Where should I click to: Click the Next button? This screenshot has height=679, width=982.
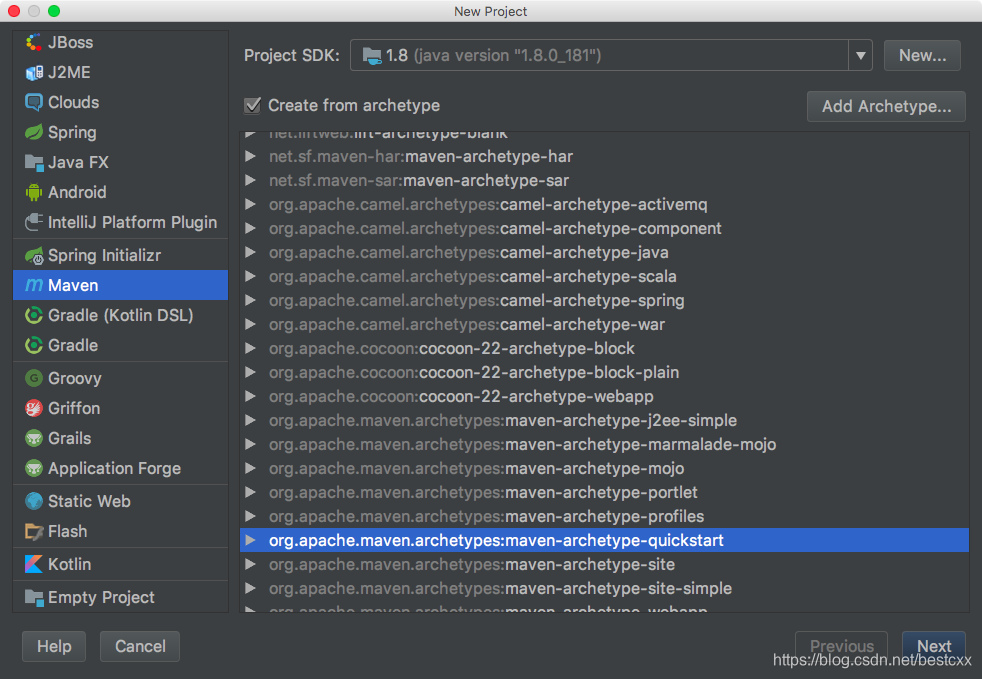(x=934, y=646)
